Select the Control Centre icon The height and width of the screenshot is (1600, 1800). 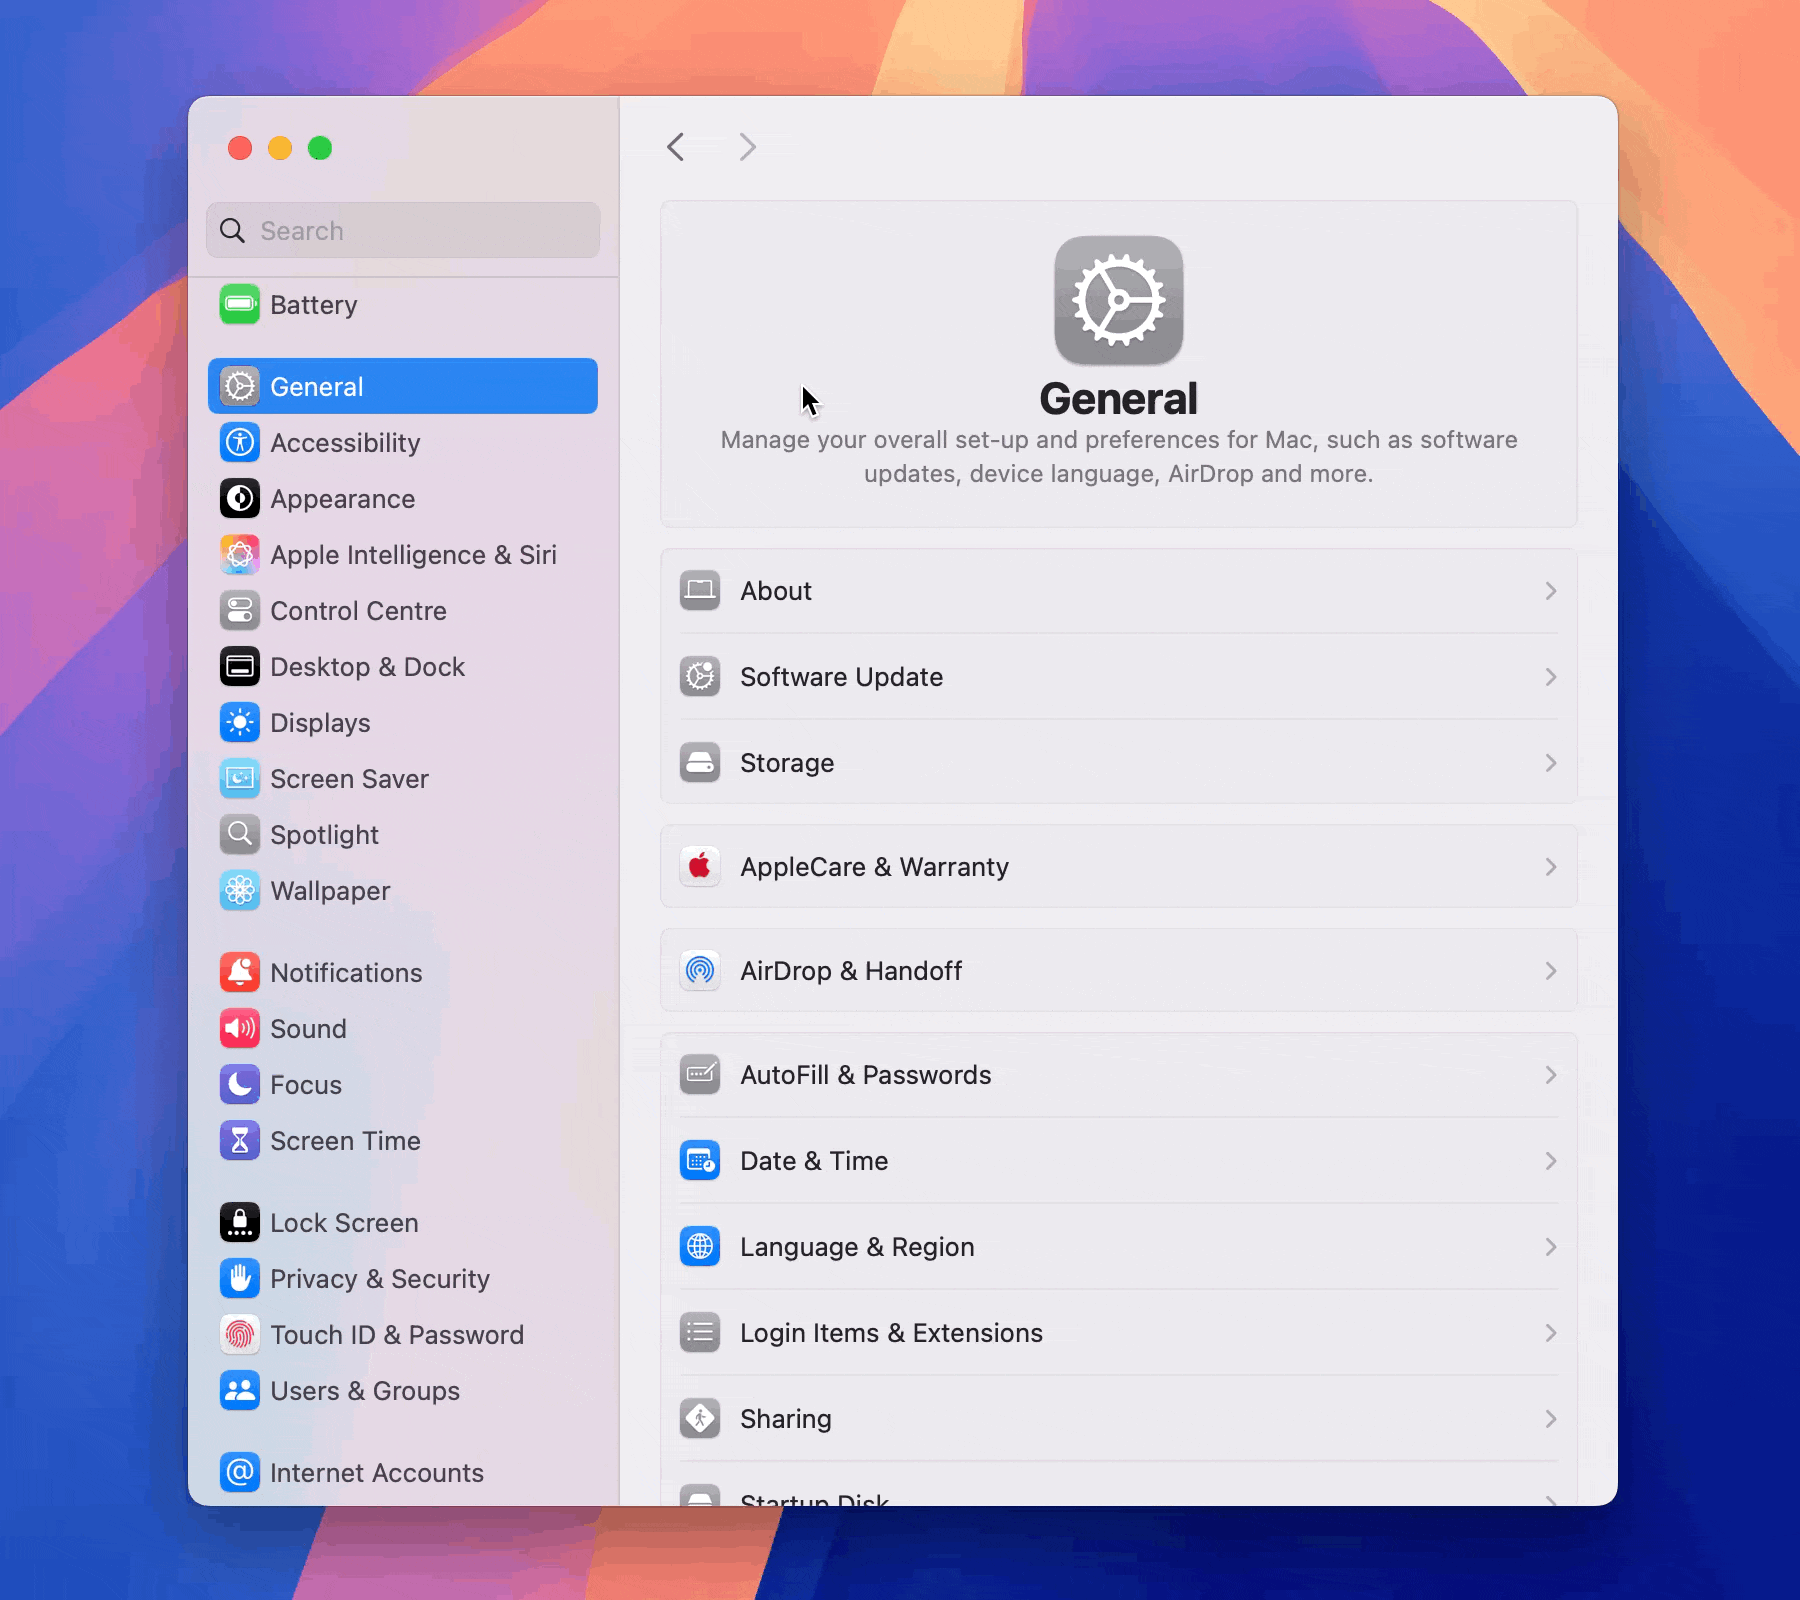coord(240,610)
